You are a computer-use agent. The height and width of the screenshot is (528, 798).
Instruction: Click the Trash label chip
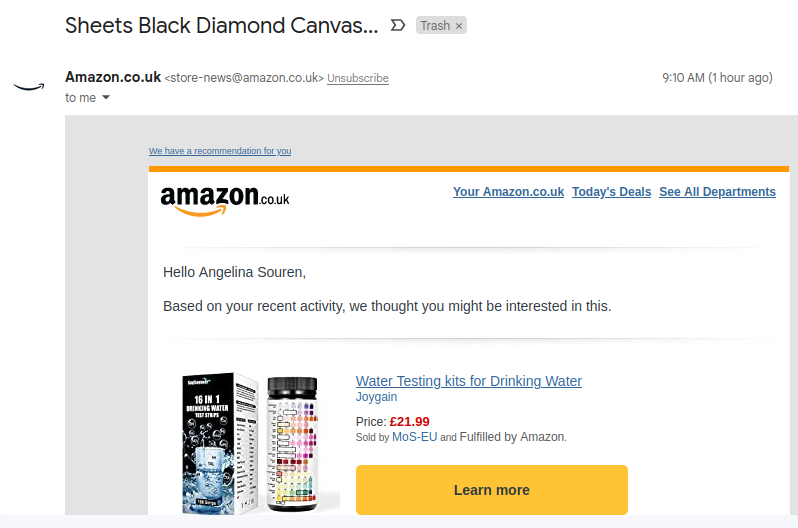(x=435, y=26)
